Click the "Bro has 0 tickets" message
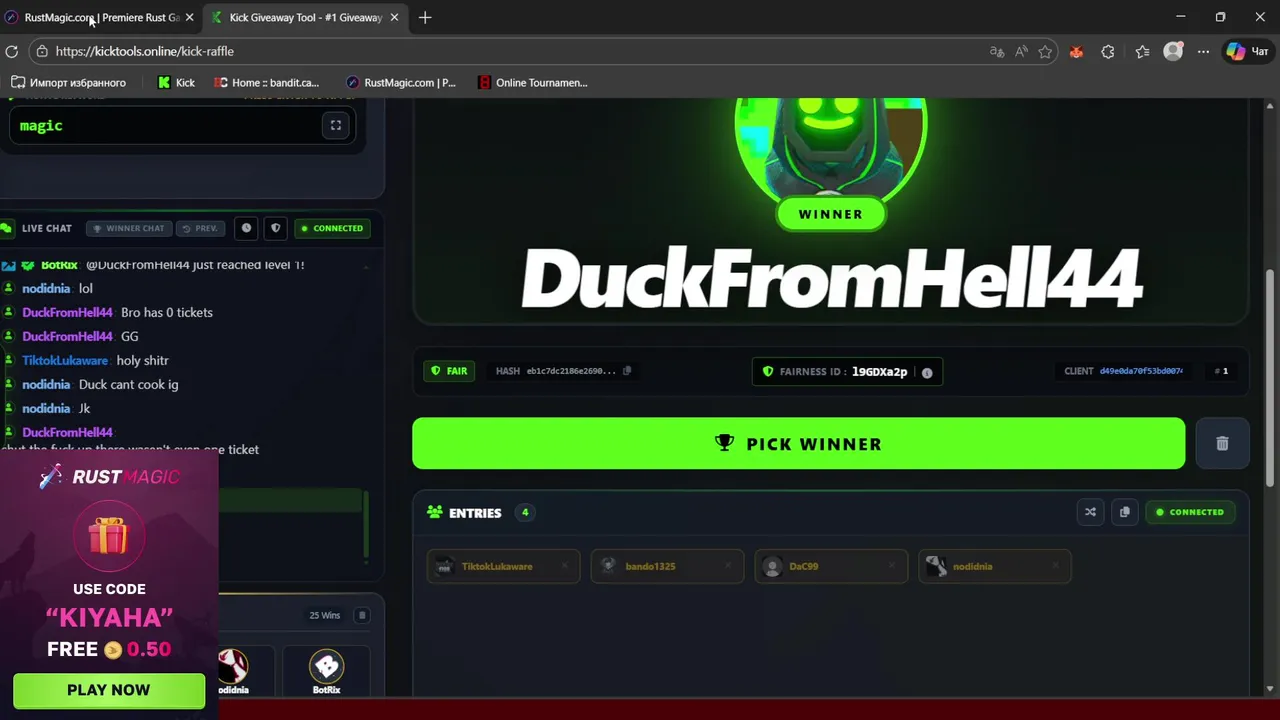The width and height of the screenshot is (1280, 720). coord(167,312)
